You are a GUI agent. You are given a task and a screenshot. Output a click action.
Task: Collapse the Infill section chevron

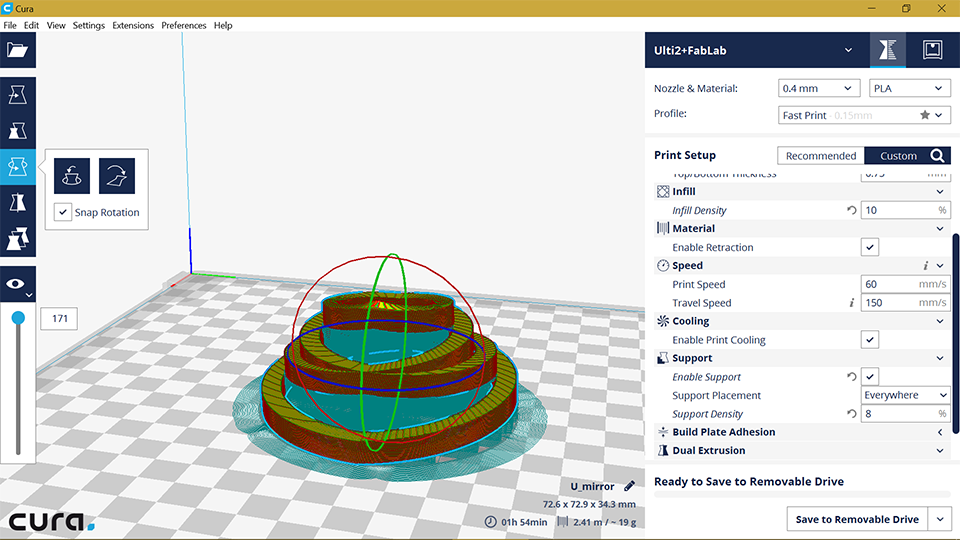pos(940,192)
